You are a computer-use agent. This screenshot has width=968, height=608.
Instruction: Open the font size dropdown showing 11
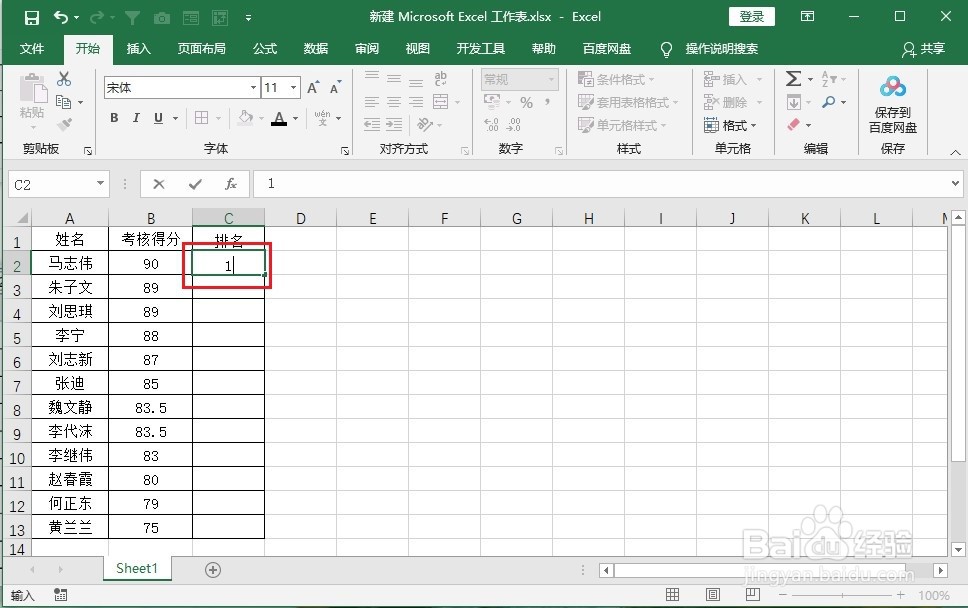click(x=294, y=88)
